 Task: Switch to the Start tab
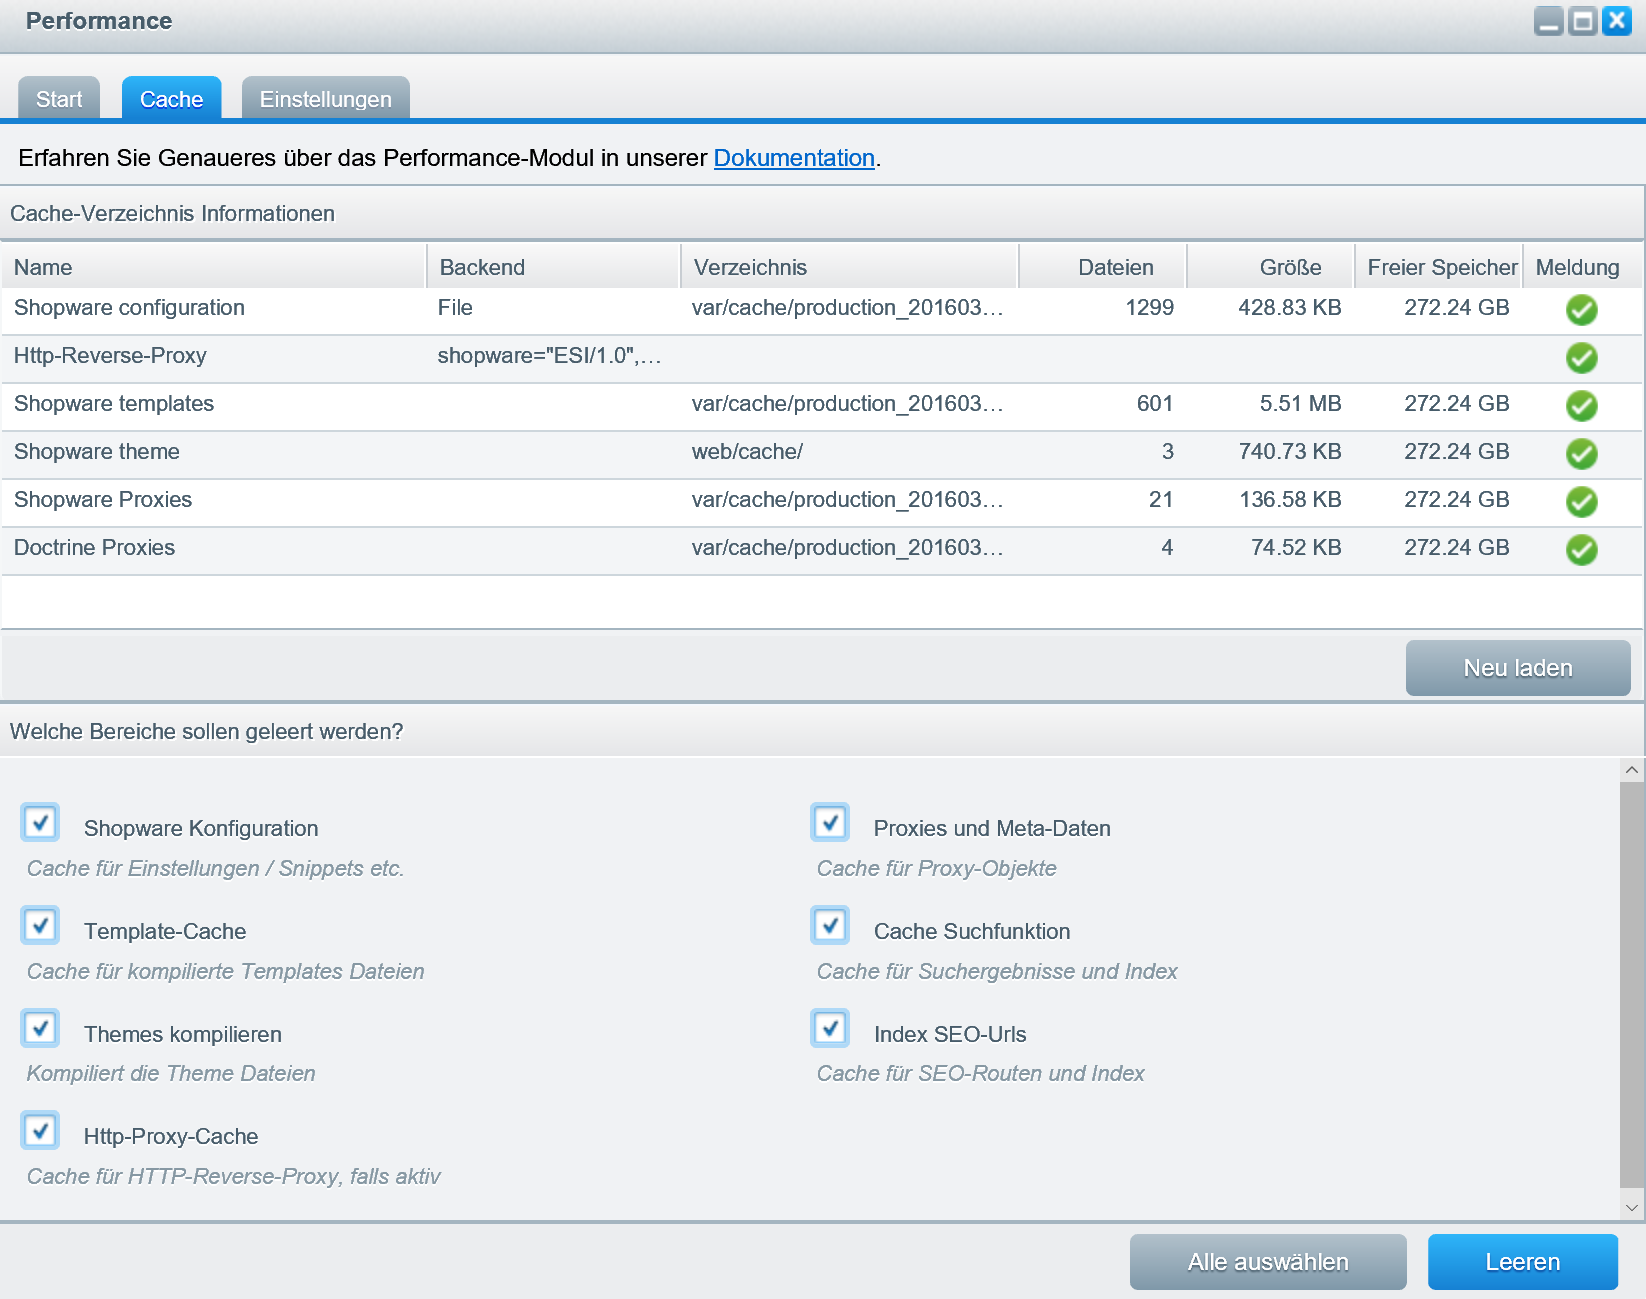(59, 98)
